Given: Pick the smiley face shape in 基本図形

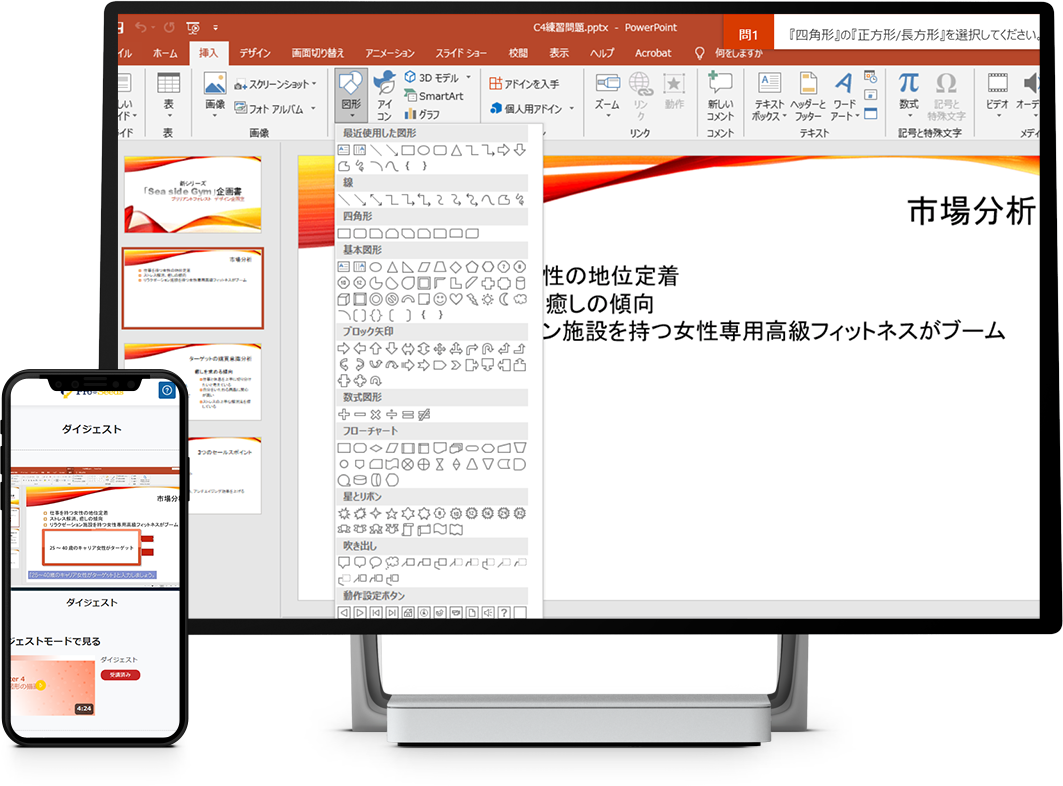Looking at the screenshot, I should pyautogui.click(x=440, y=299).
